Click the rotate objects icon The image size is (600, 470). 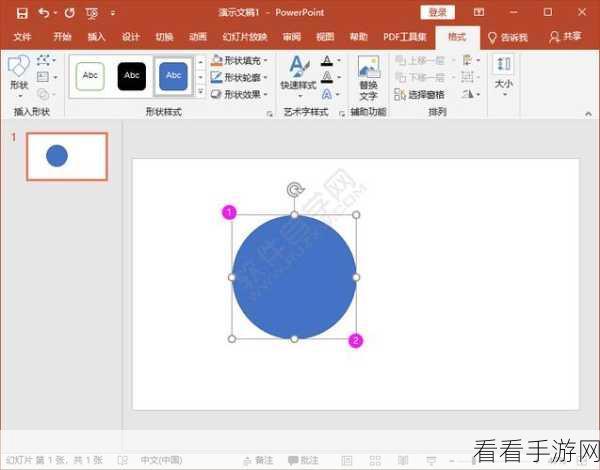point(470,94)
